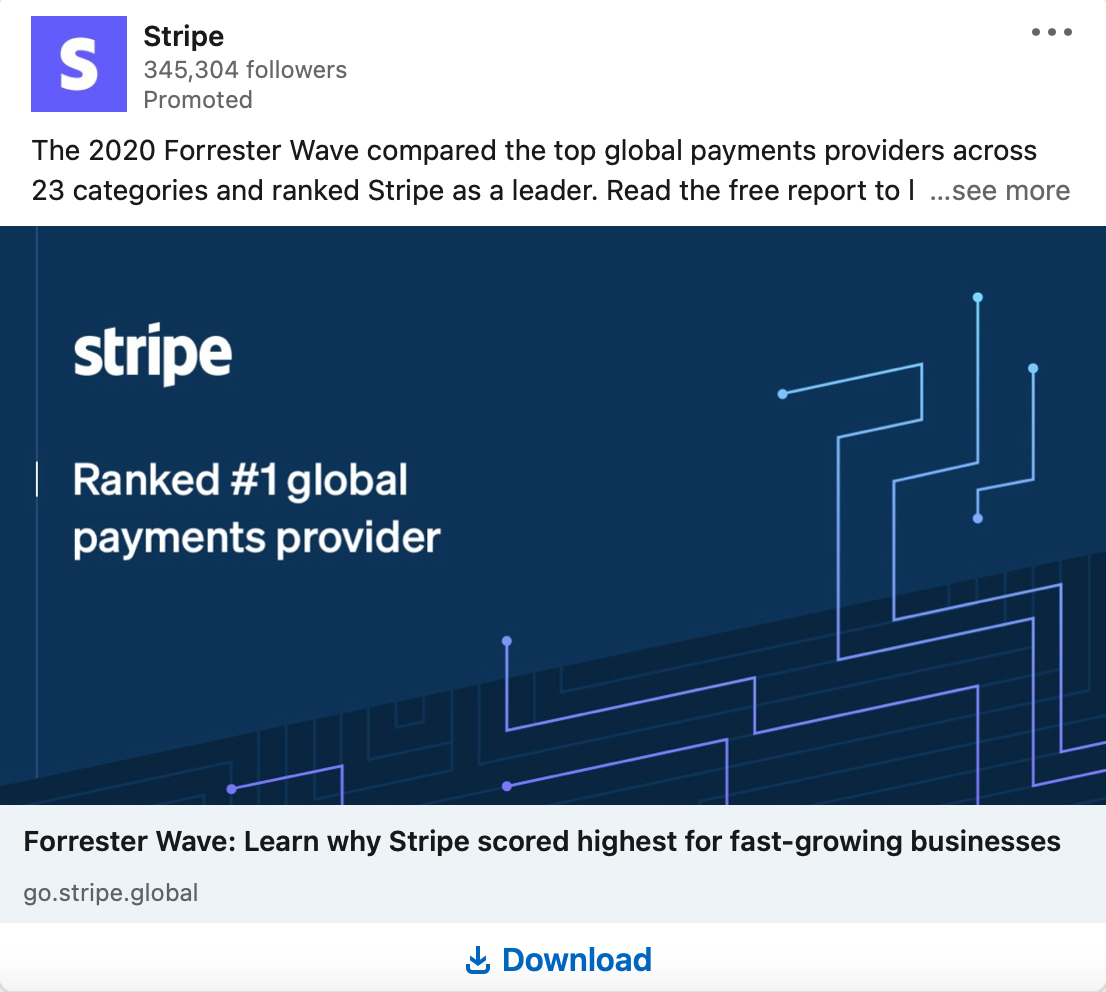
Task: Open the Forrester Wave headline link
Action: click(x=542, y=841)
